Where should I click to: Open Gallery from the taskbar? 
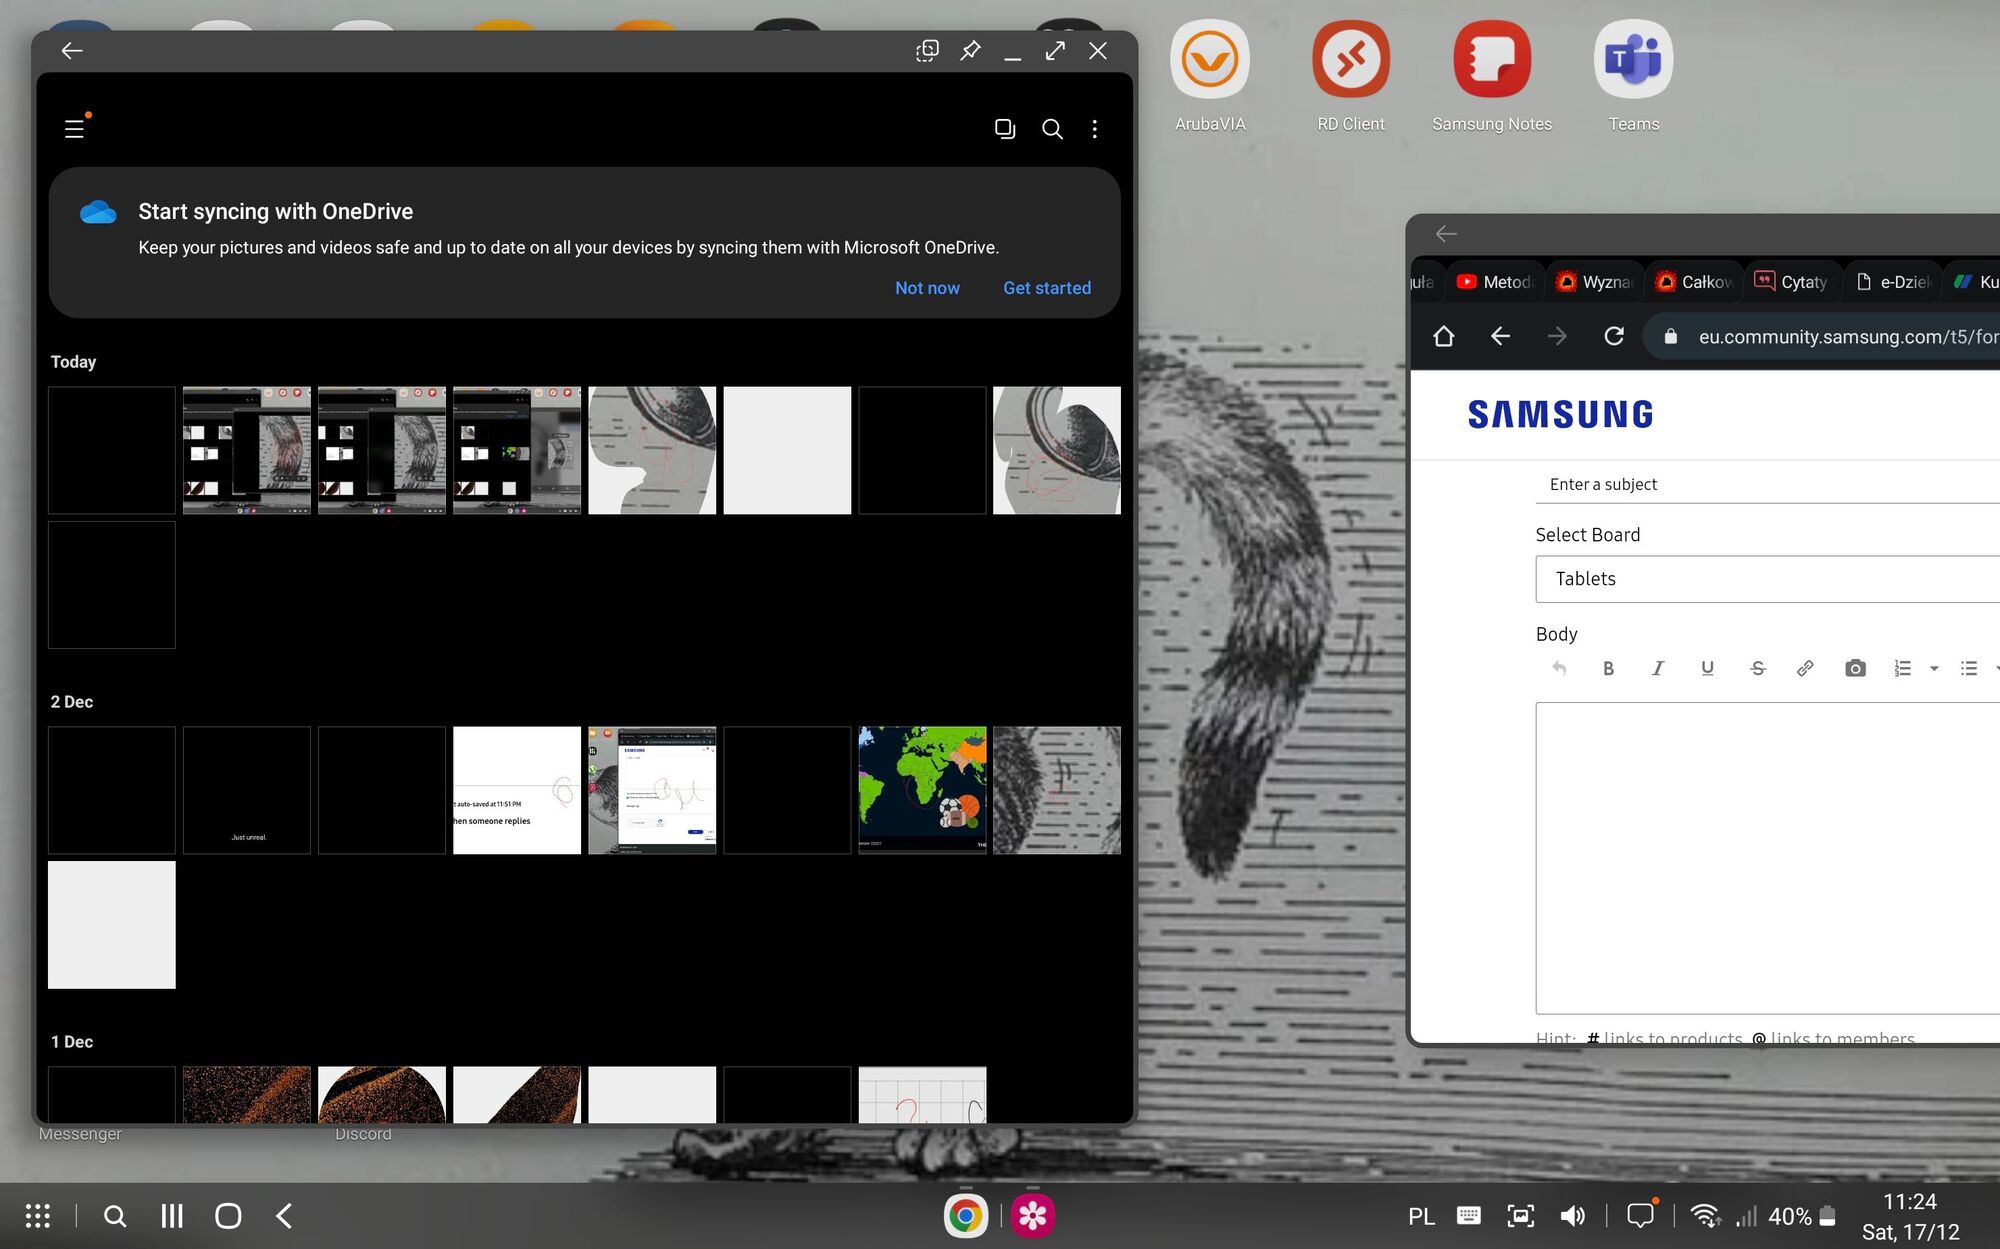[1033, 1216]
